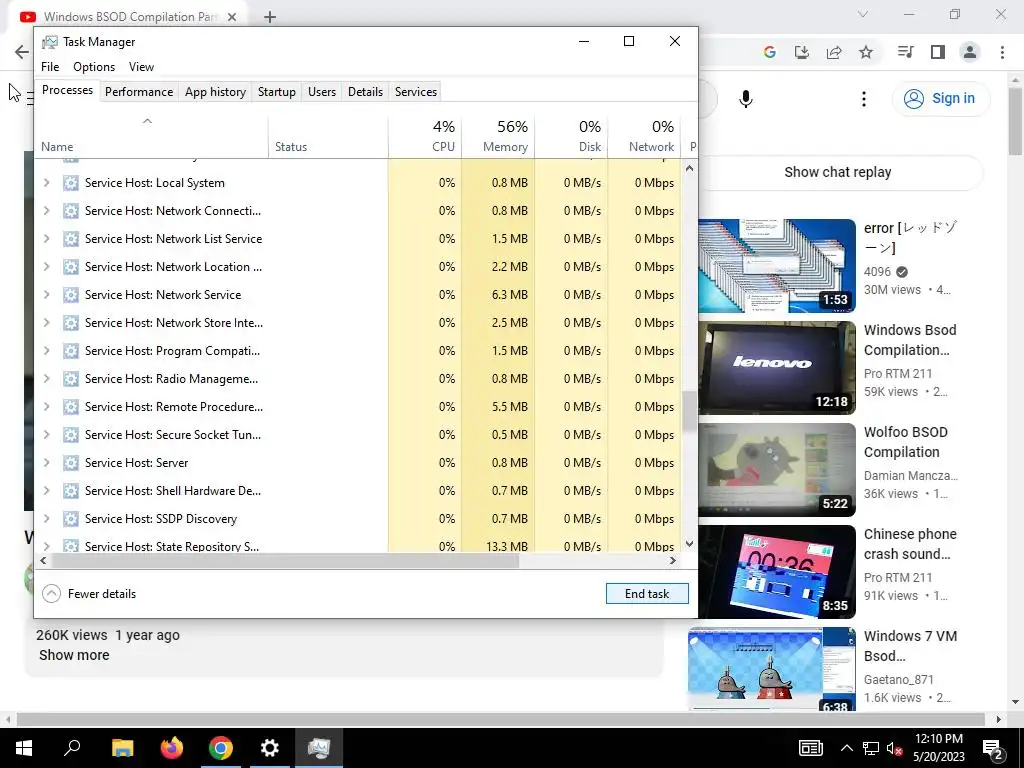This screenshot has height=768, width=1024.
Task: Click gear icon of Network Store Interface service
Action: click(x=71, y=323)
